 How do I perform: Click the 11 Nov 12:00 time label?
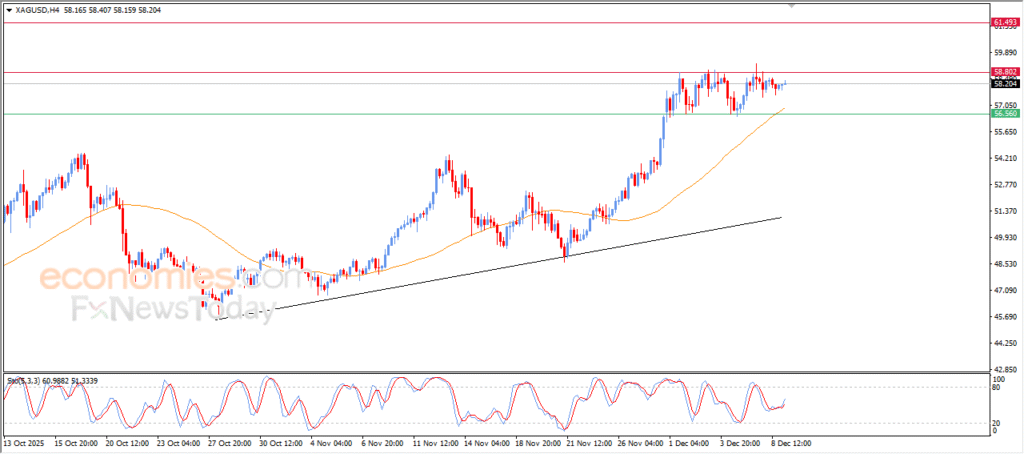pyautogui.click(x=434, y=442)
